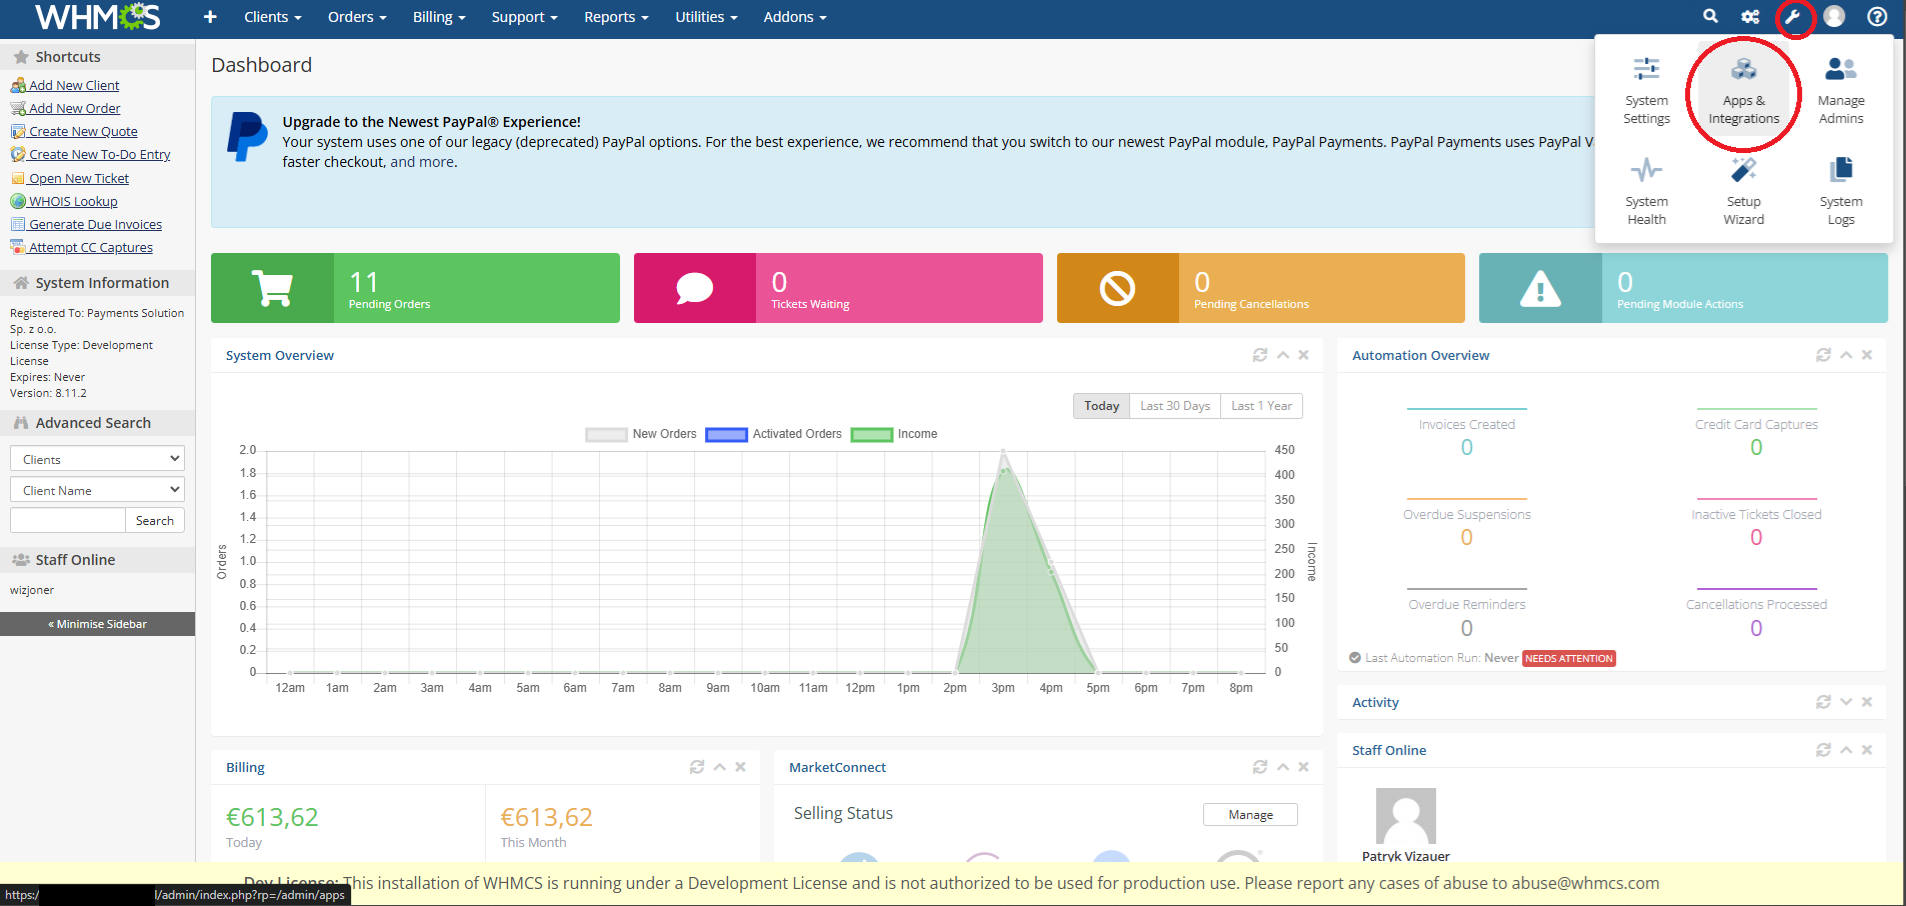Image resolution: width=1906 pixels, height=906 pixels.
Task: Open System Settings from the wrench menu
Action: coord(1646,91)
